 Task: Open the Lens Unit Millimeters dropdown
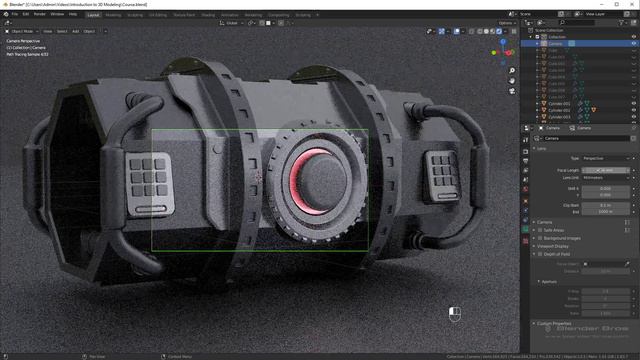(606, 178)
